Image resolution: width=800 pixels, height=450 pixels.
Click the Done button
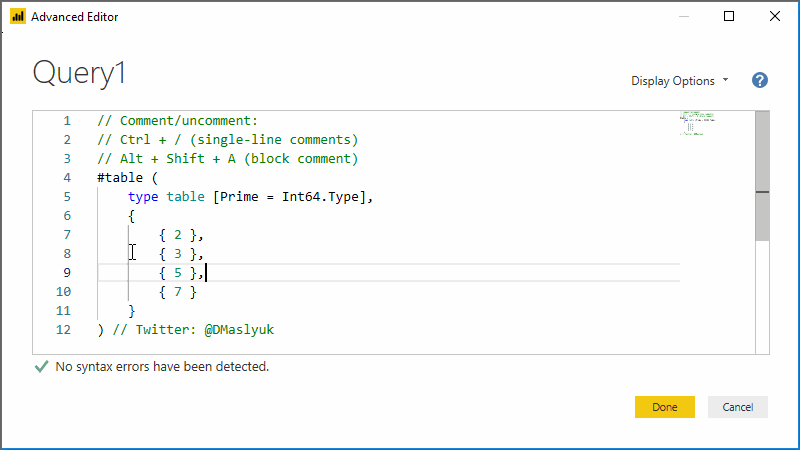664,407
